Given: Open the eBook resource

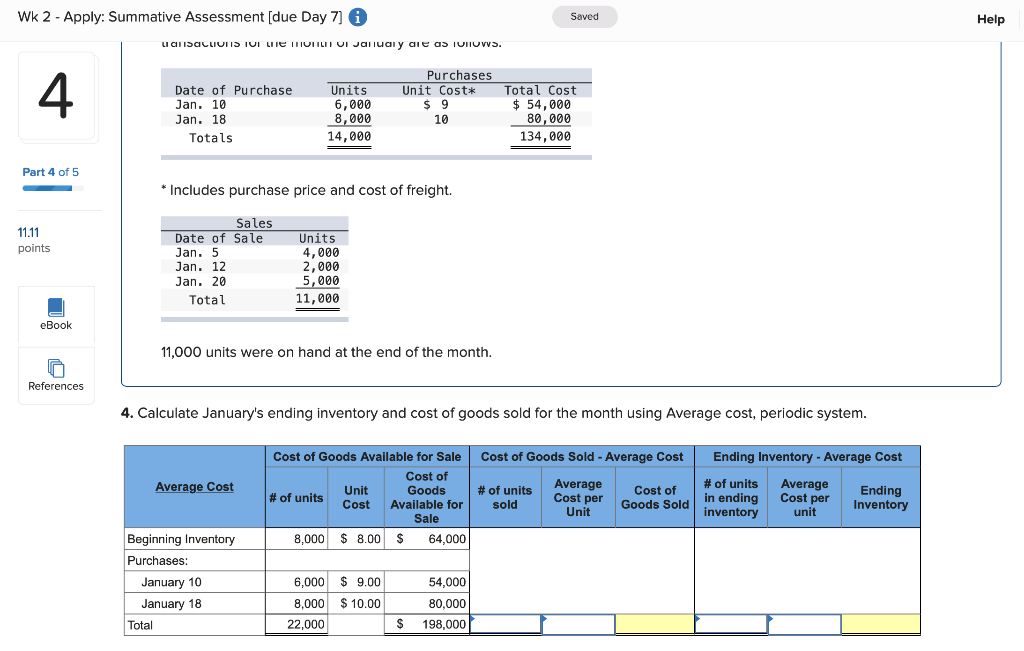Looking at the screenshot, I should (55, 316).
